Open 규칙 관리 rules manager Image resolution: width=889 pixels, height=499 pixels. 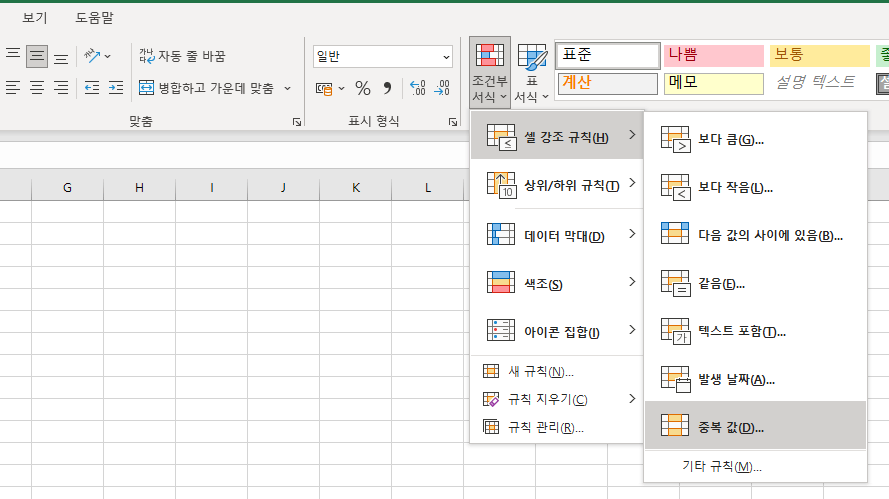(545, 427)
